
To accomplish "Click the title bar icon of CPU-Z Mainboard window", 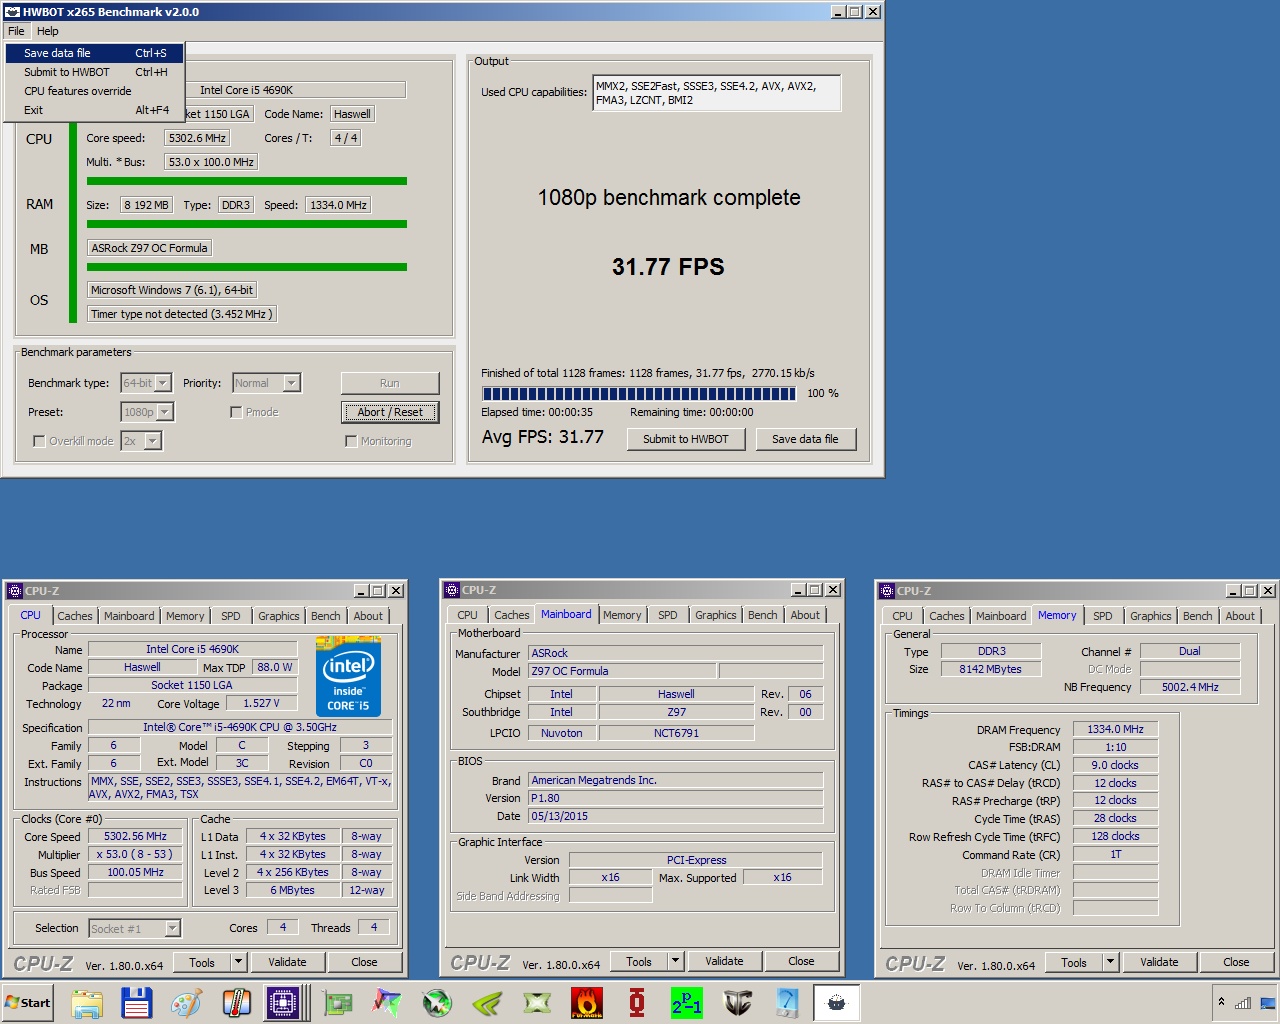I will tap(452, 590).
